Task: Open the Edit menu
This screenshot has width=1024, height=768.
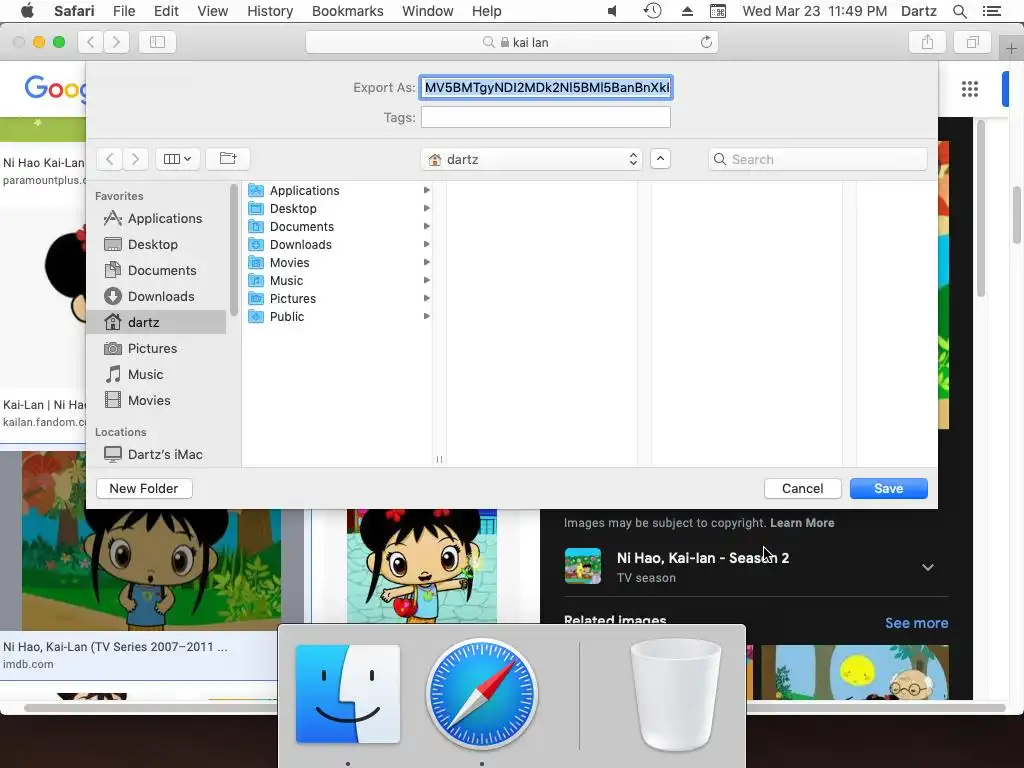Action: pos(166,11)
